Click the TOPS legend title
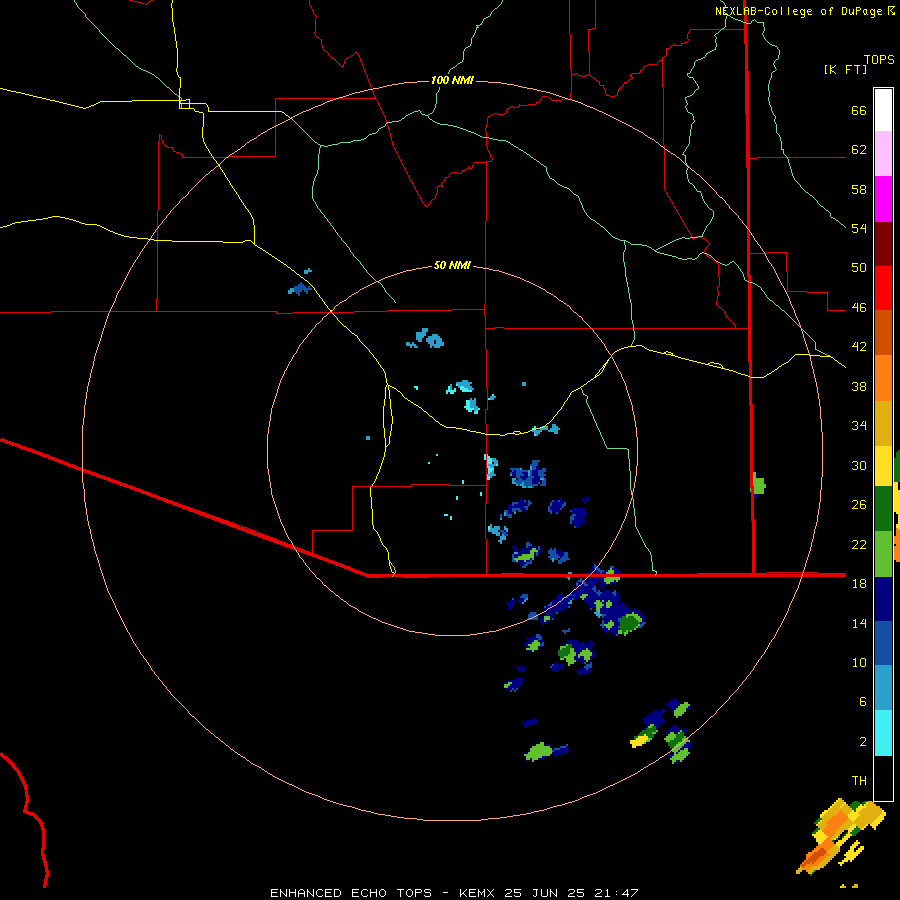 click(879, 60)
